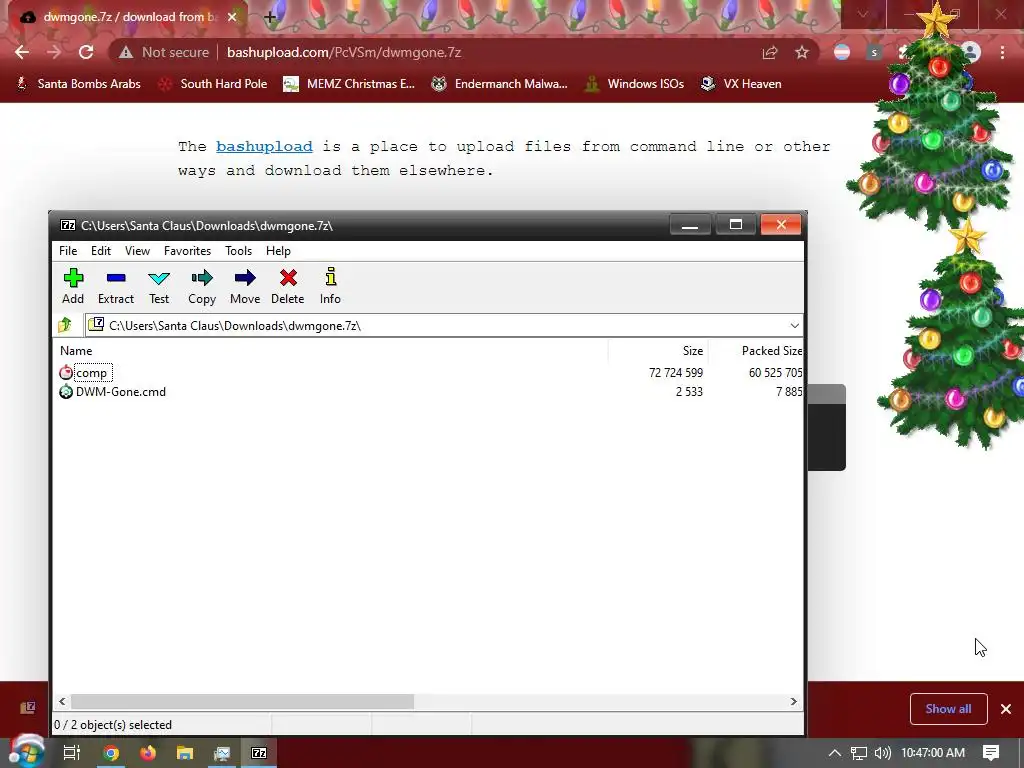Open the Tools menu
Image resolution: width=1024 pixels, height=768 pixels.
238,251
